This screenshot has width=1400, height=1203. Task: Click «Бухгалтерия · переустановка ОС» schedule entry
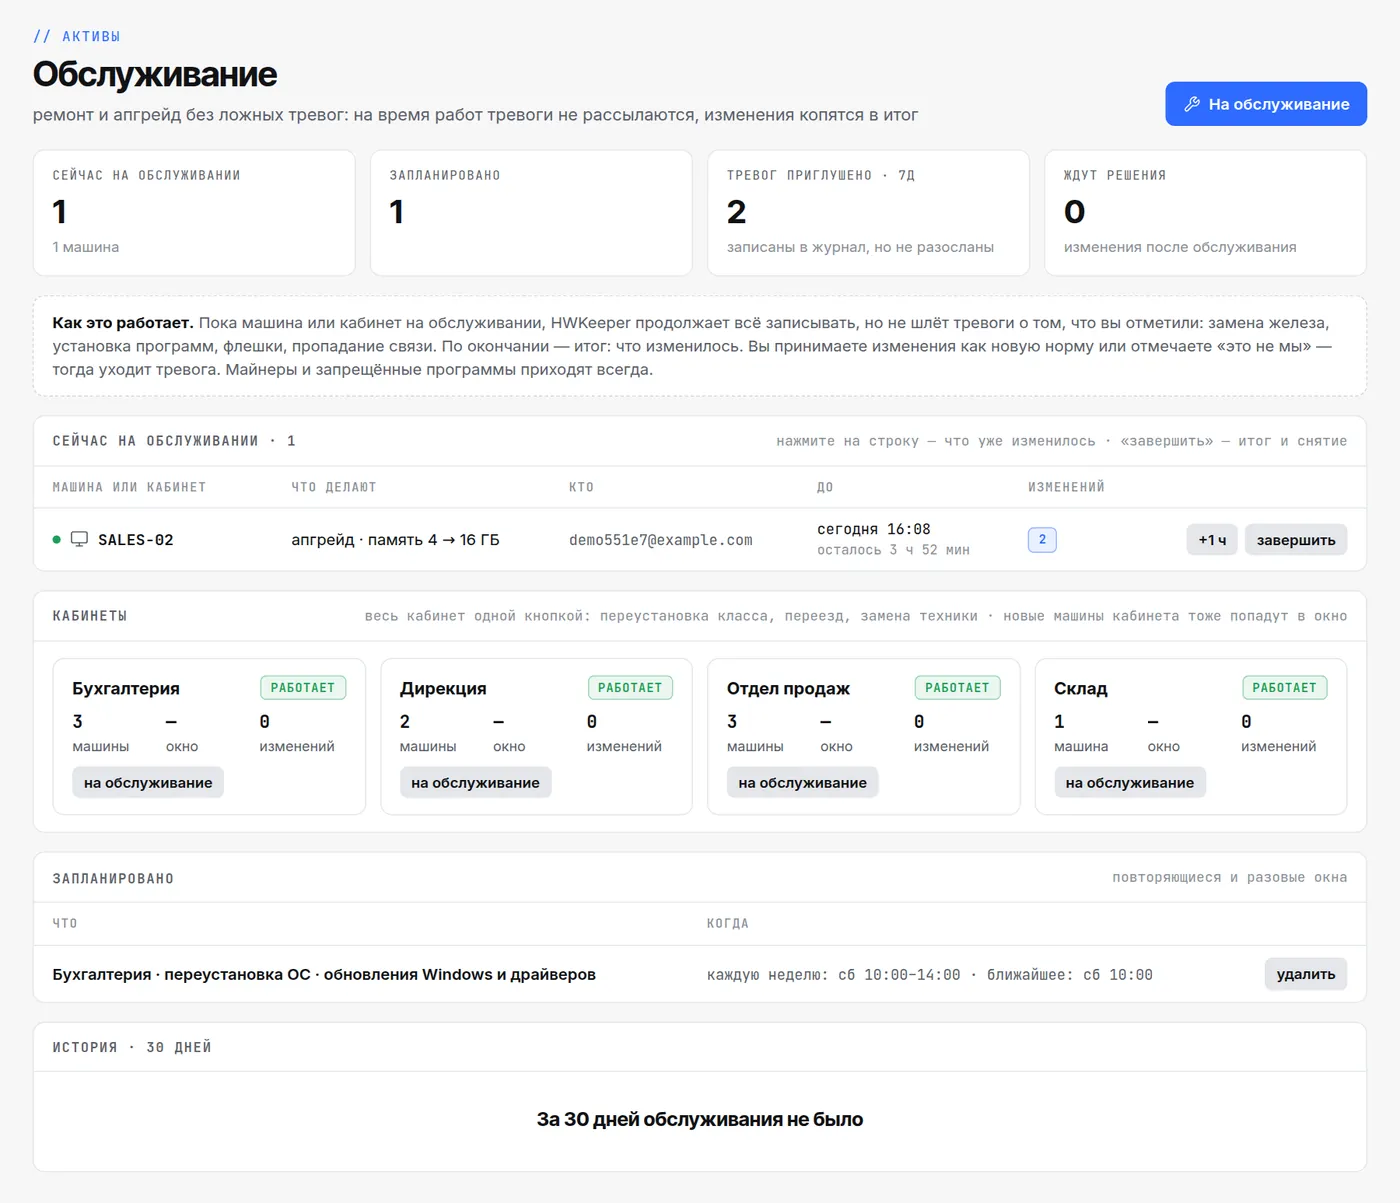coord(324,974)
